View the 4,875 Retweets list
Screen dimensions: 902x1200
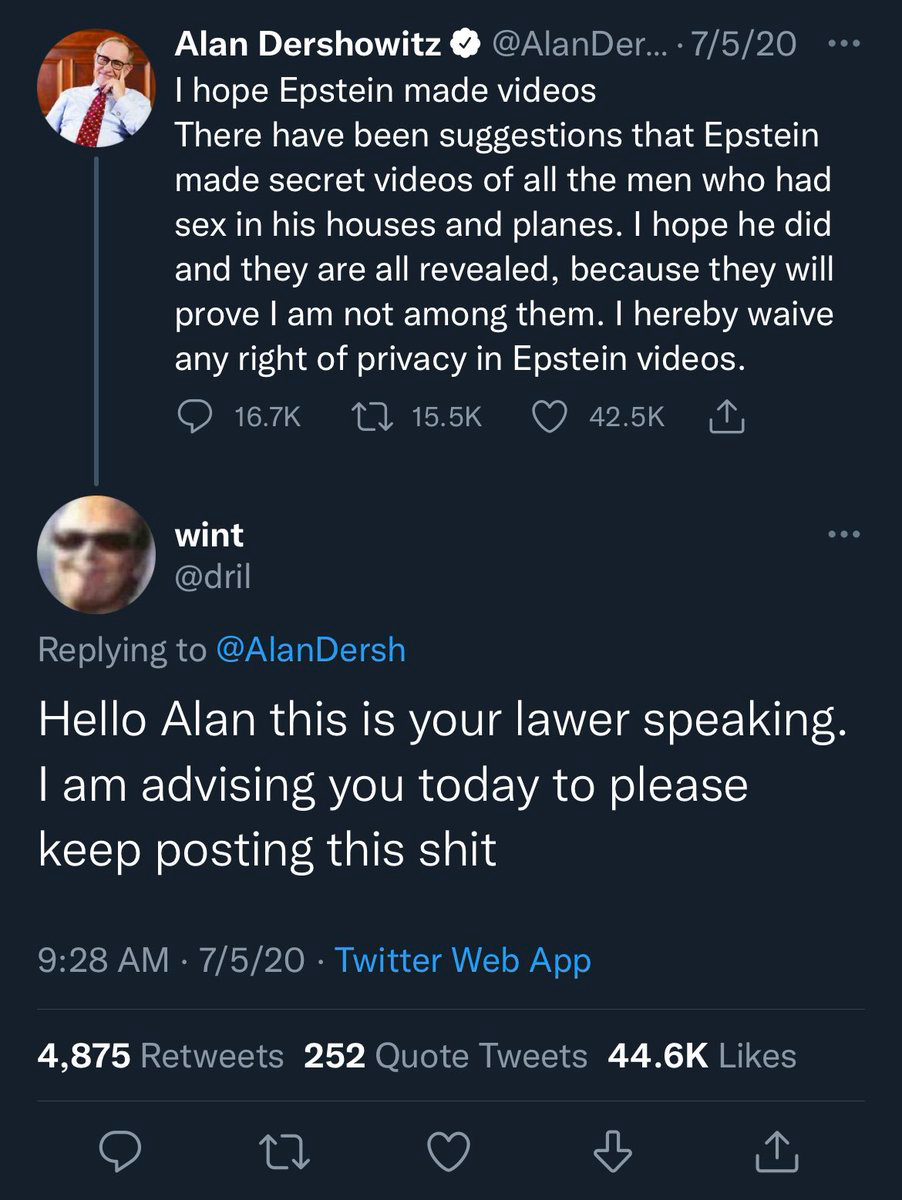tap(160, 1056)
